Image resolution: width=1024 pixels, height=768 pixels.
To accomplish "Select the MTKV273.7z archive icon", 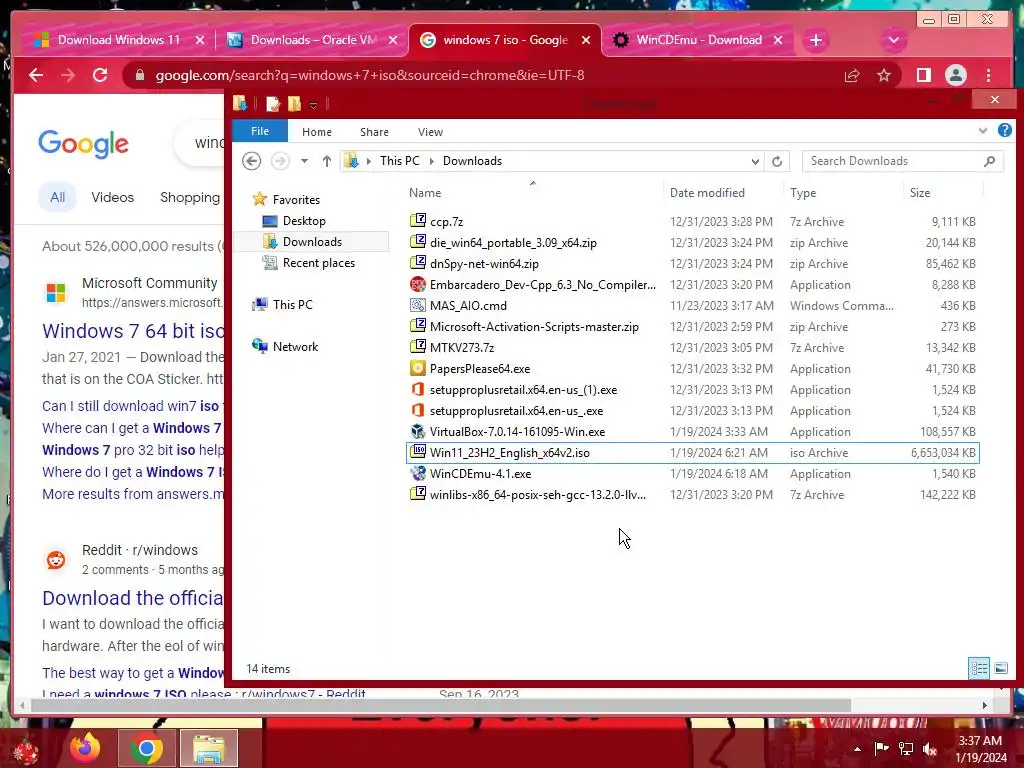I will 418,347.
